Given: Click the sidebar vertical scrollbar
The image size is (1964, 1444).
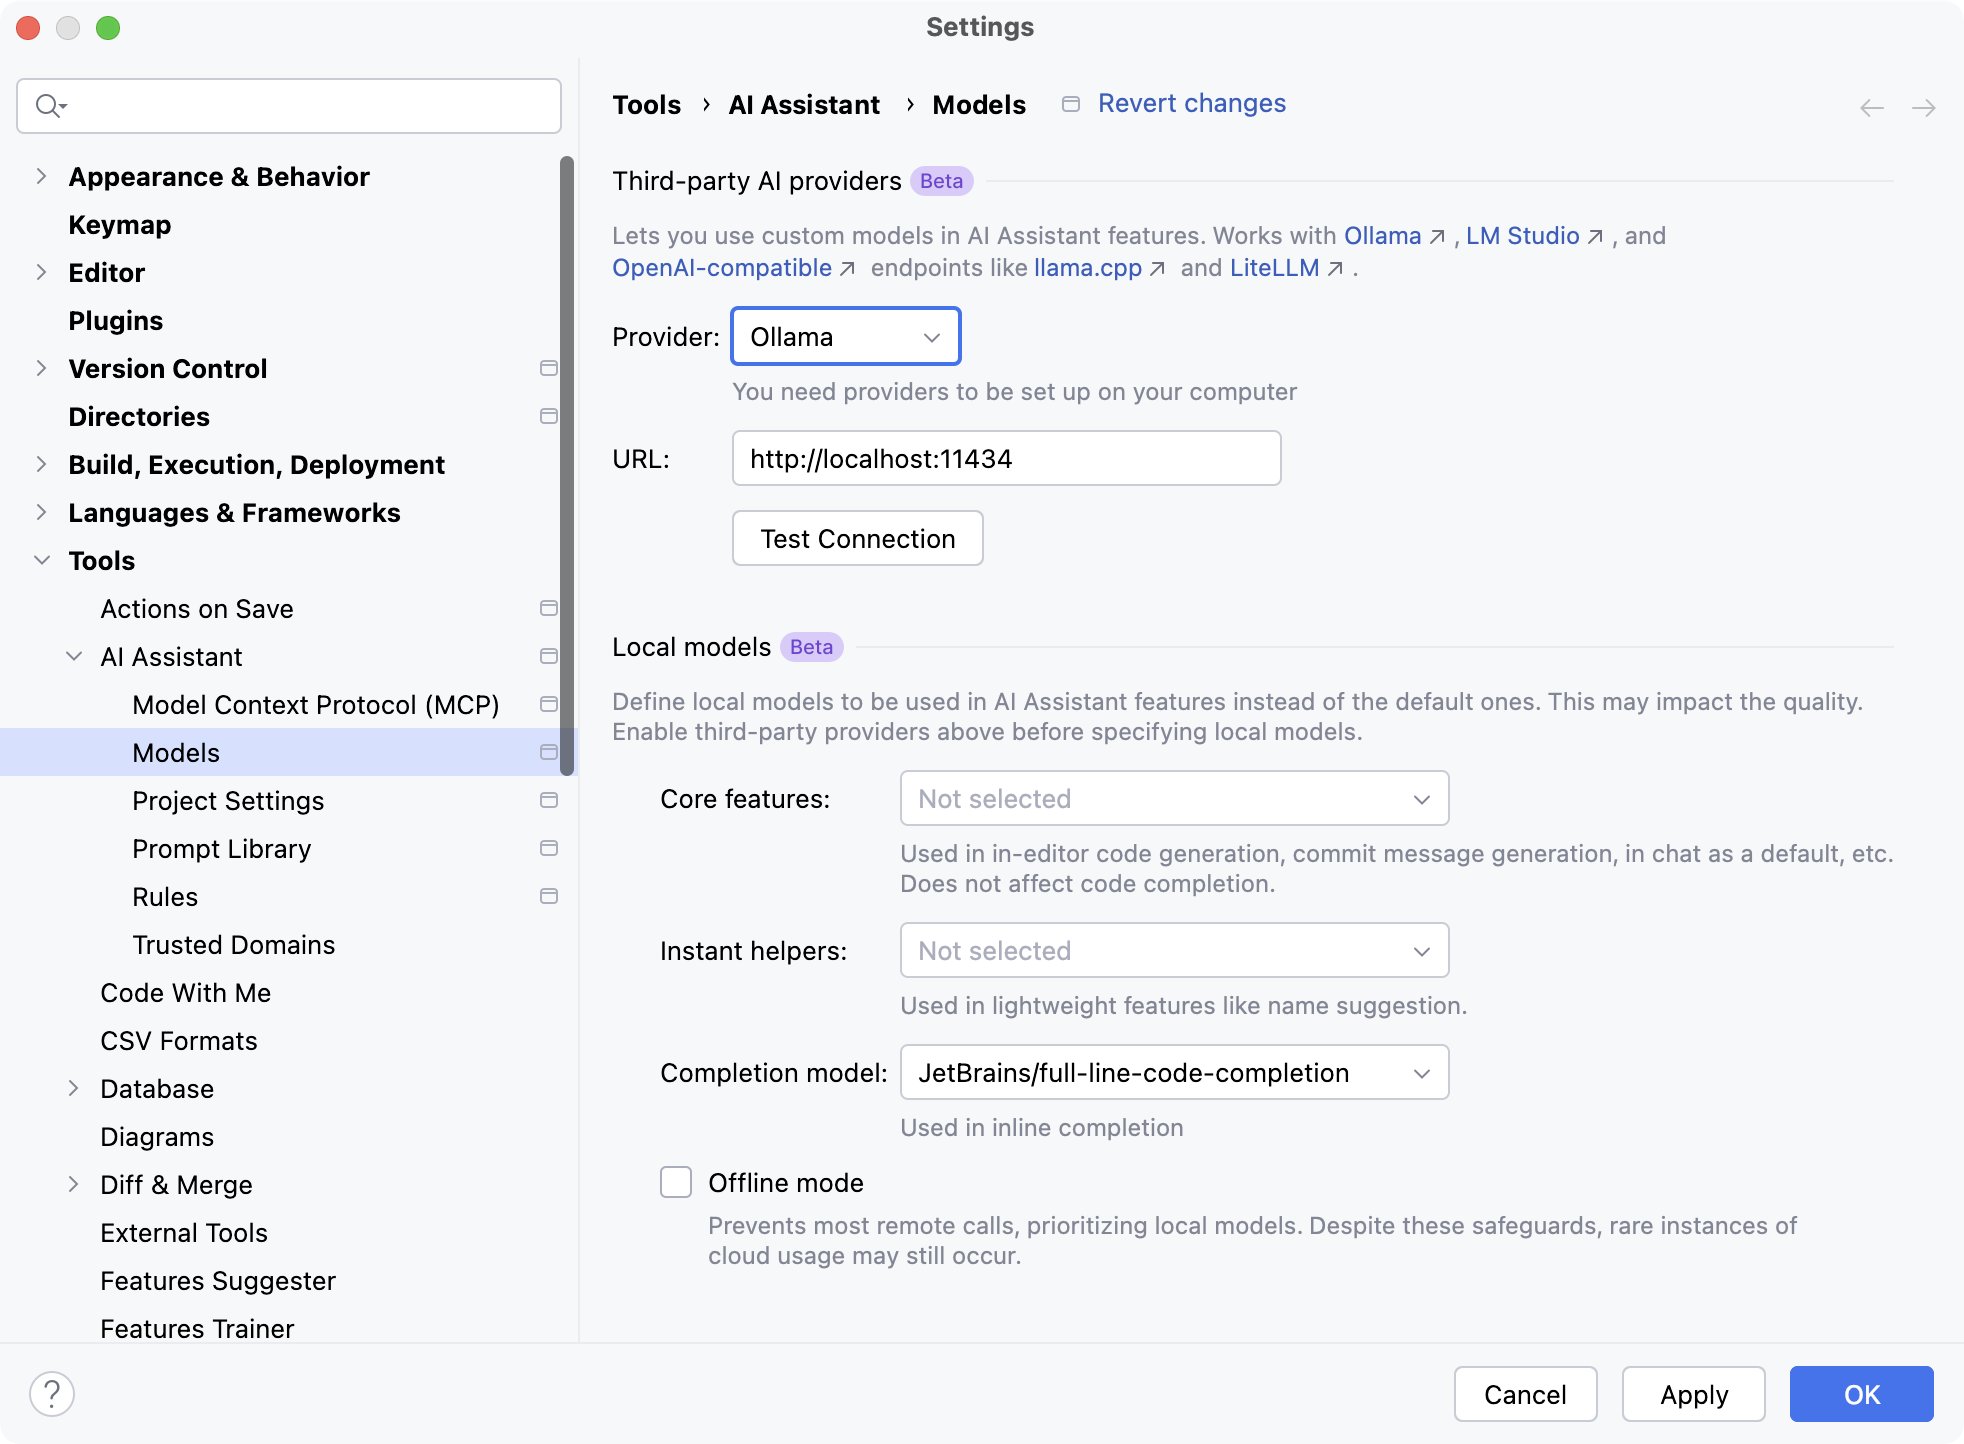Looking at the screenshot, I should tap(567, 465).
